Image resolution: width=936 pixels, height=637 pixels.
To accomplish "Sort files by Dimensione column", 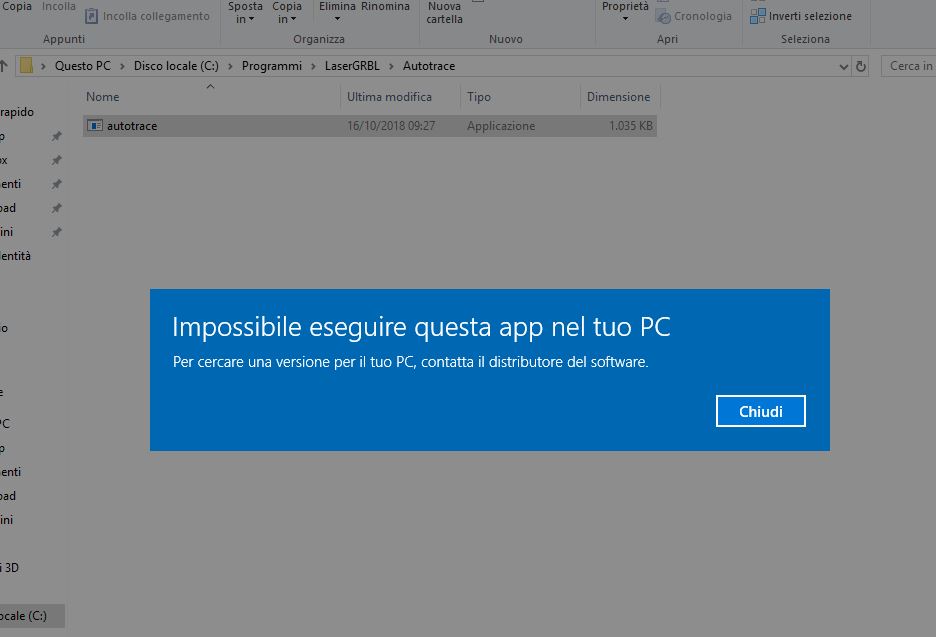I will tap(618, 97).
